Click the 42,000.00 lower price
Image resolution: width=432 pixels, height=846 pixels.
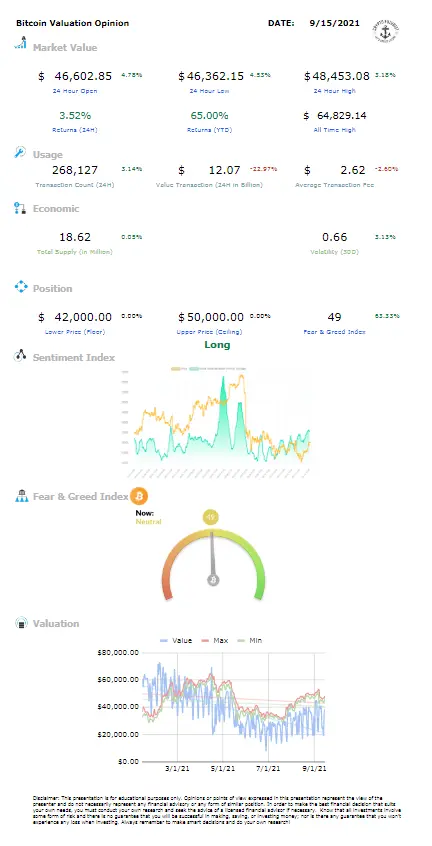click(83, 317)
